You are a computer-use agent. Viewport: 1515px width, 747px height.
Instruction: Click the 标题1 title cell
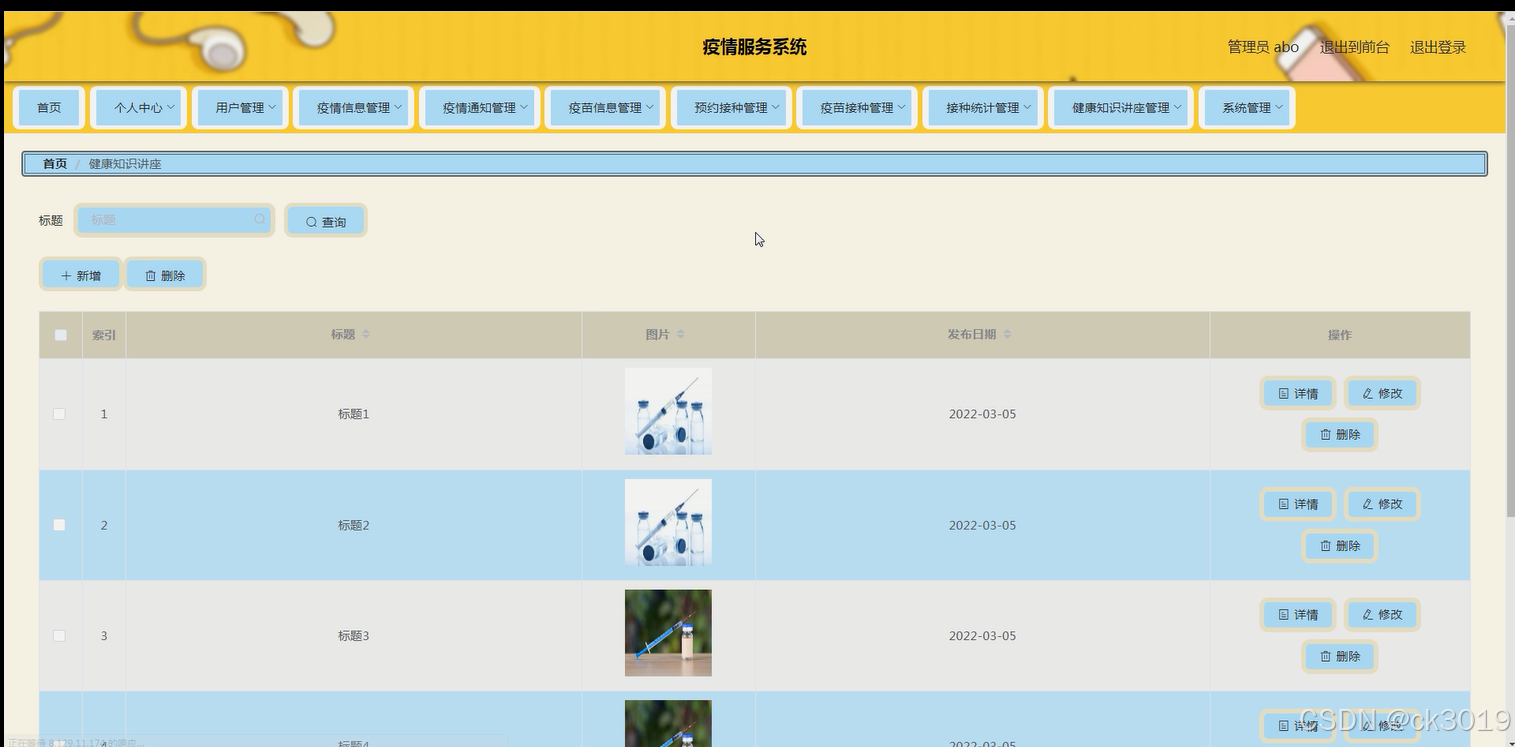tap(354, 414)
